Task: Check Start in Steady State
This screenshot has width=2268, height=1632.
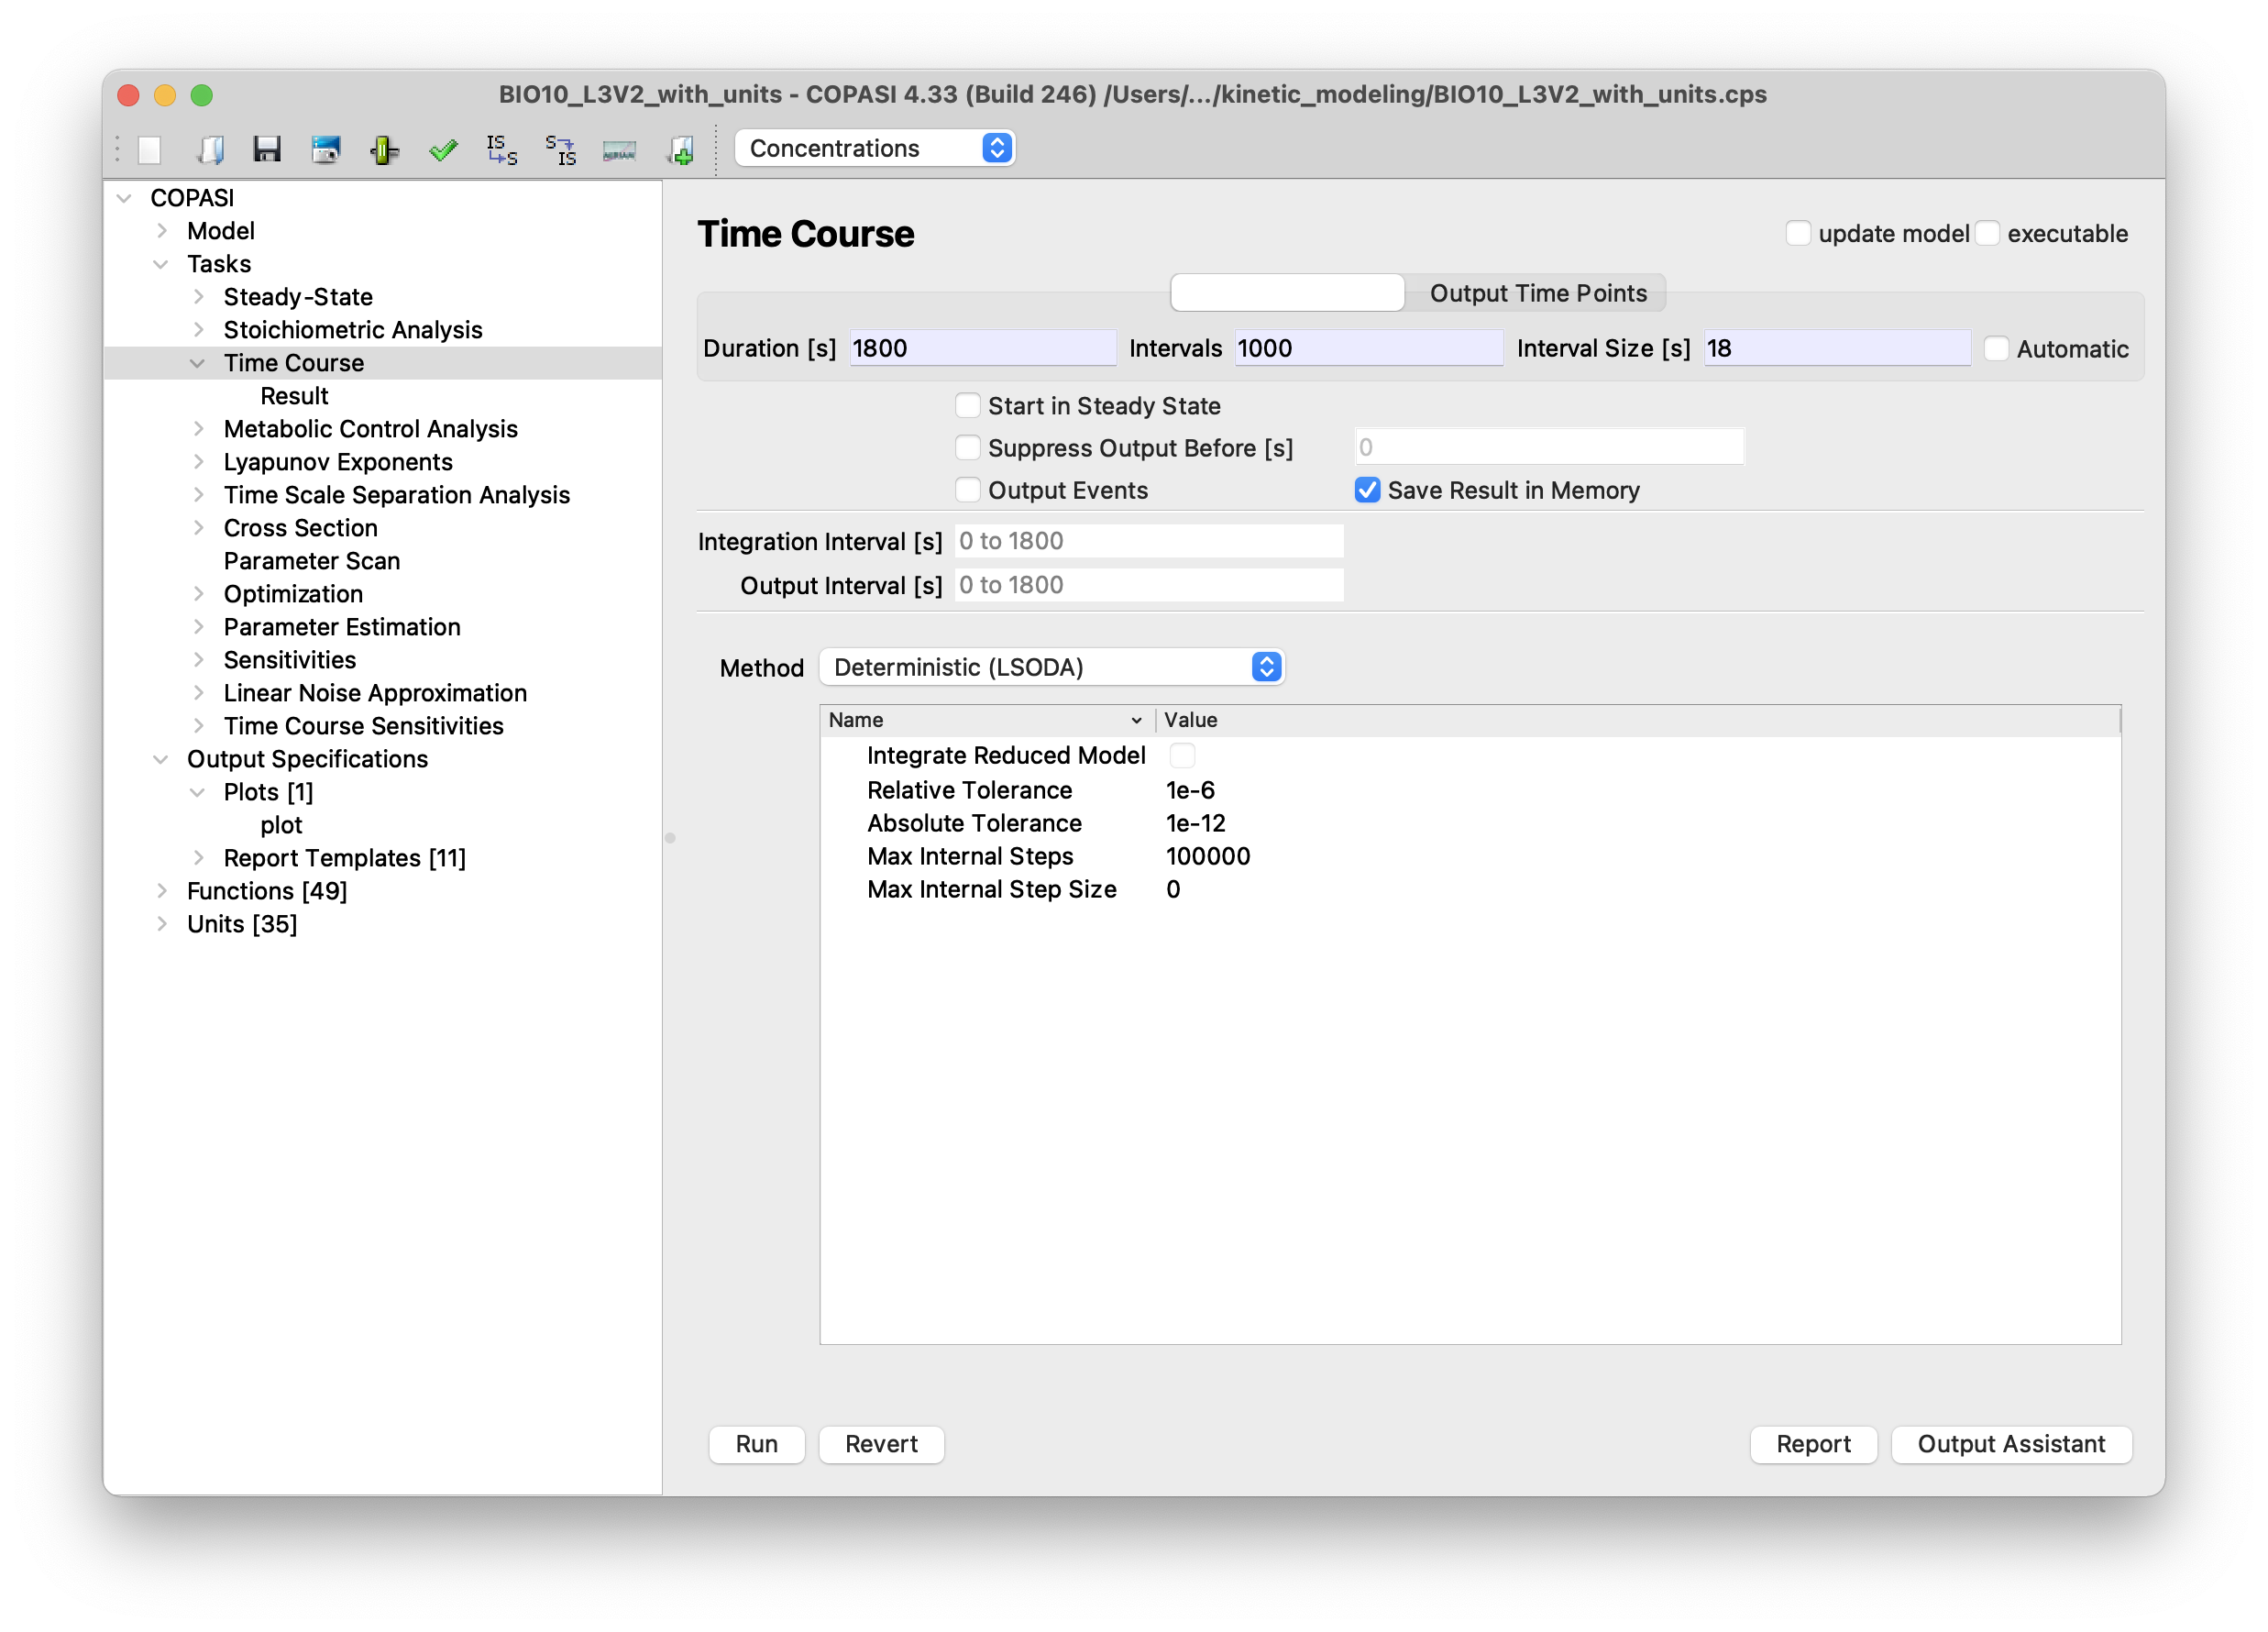Action: [967, 405]
